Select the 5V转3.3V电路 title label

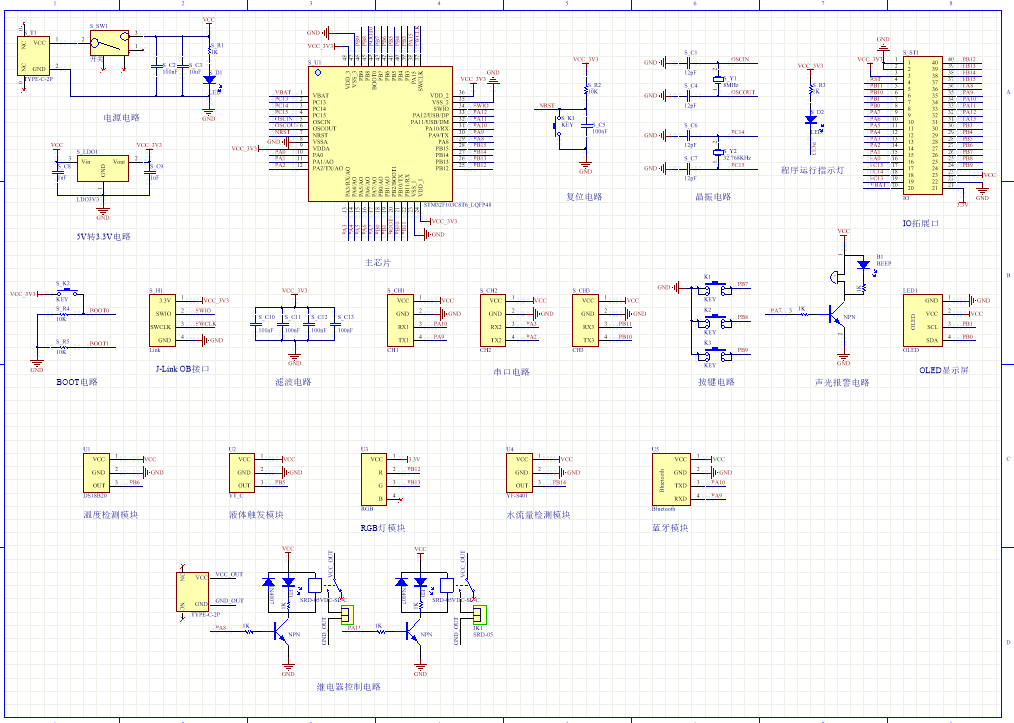(x=103, y=237)
